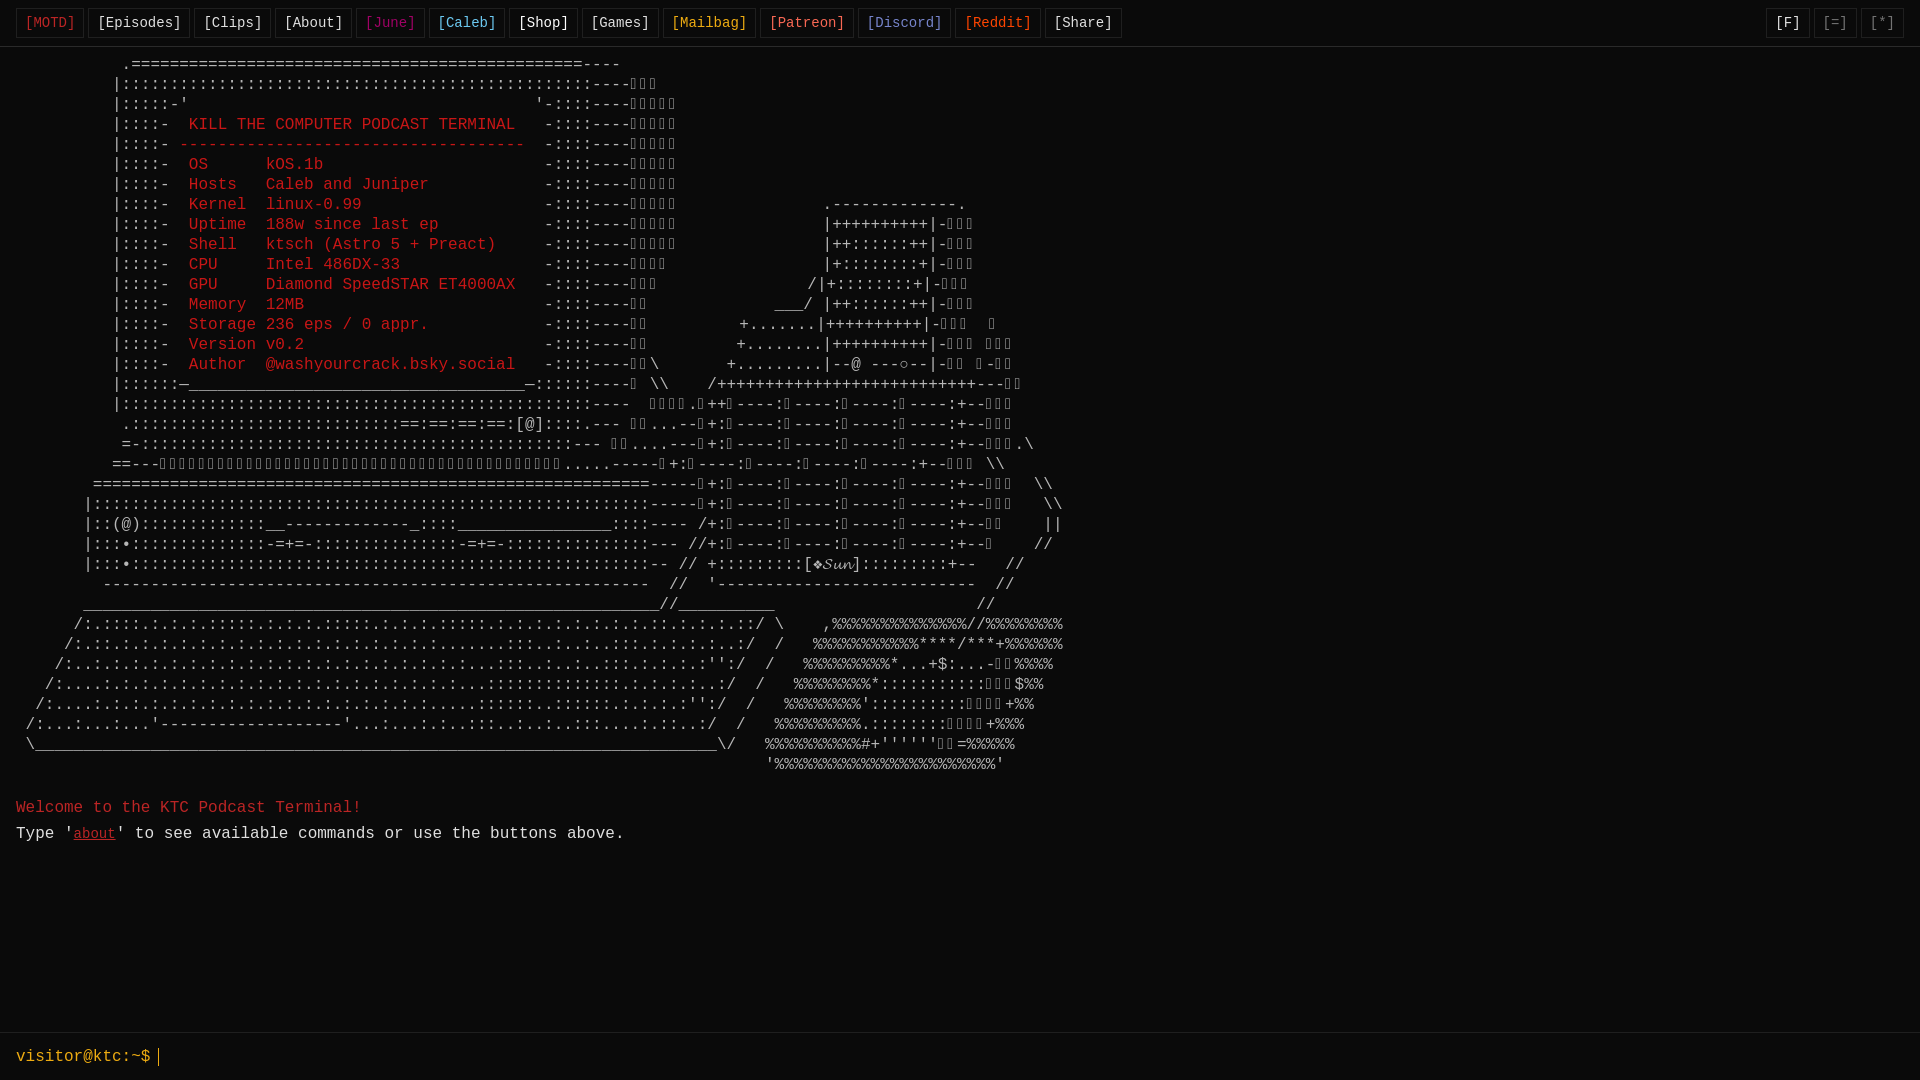Screen dimensions: 1920x1080
Task: Toggle the [=] display option
Action: click(x=1835, y=23)
